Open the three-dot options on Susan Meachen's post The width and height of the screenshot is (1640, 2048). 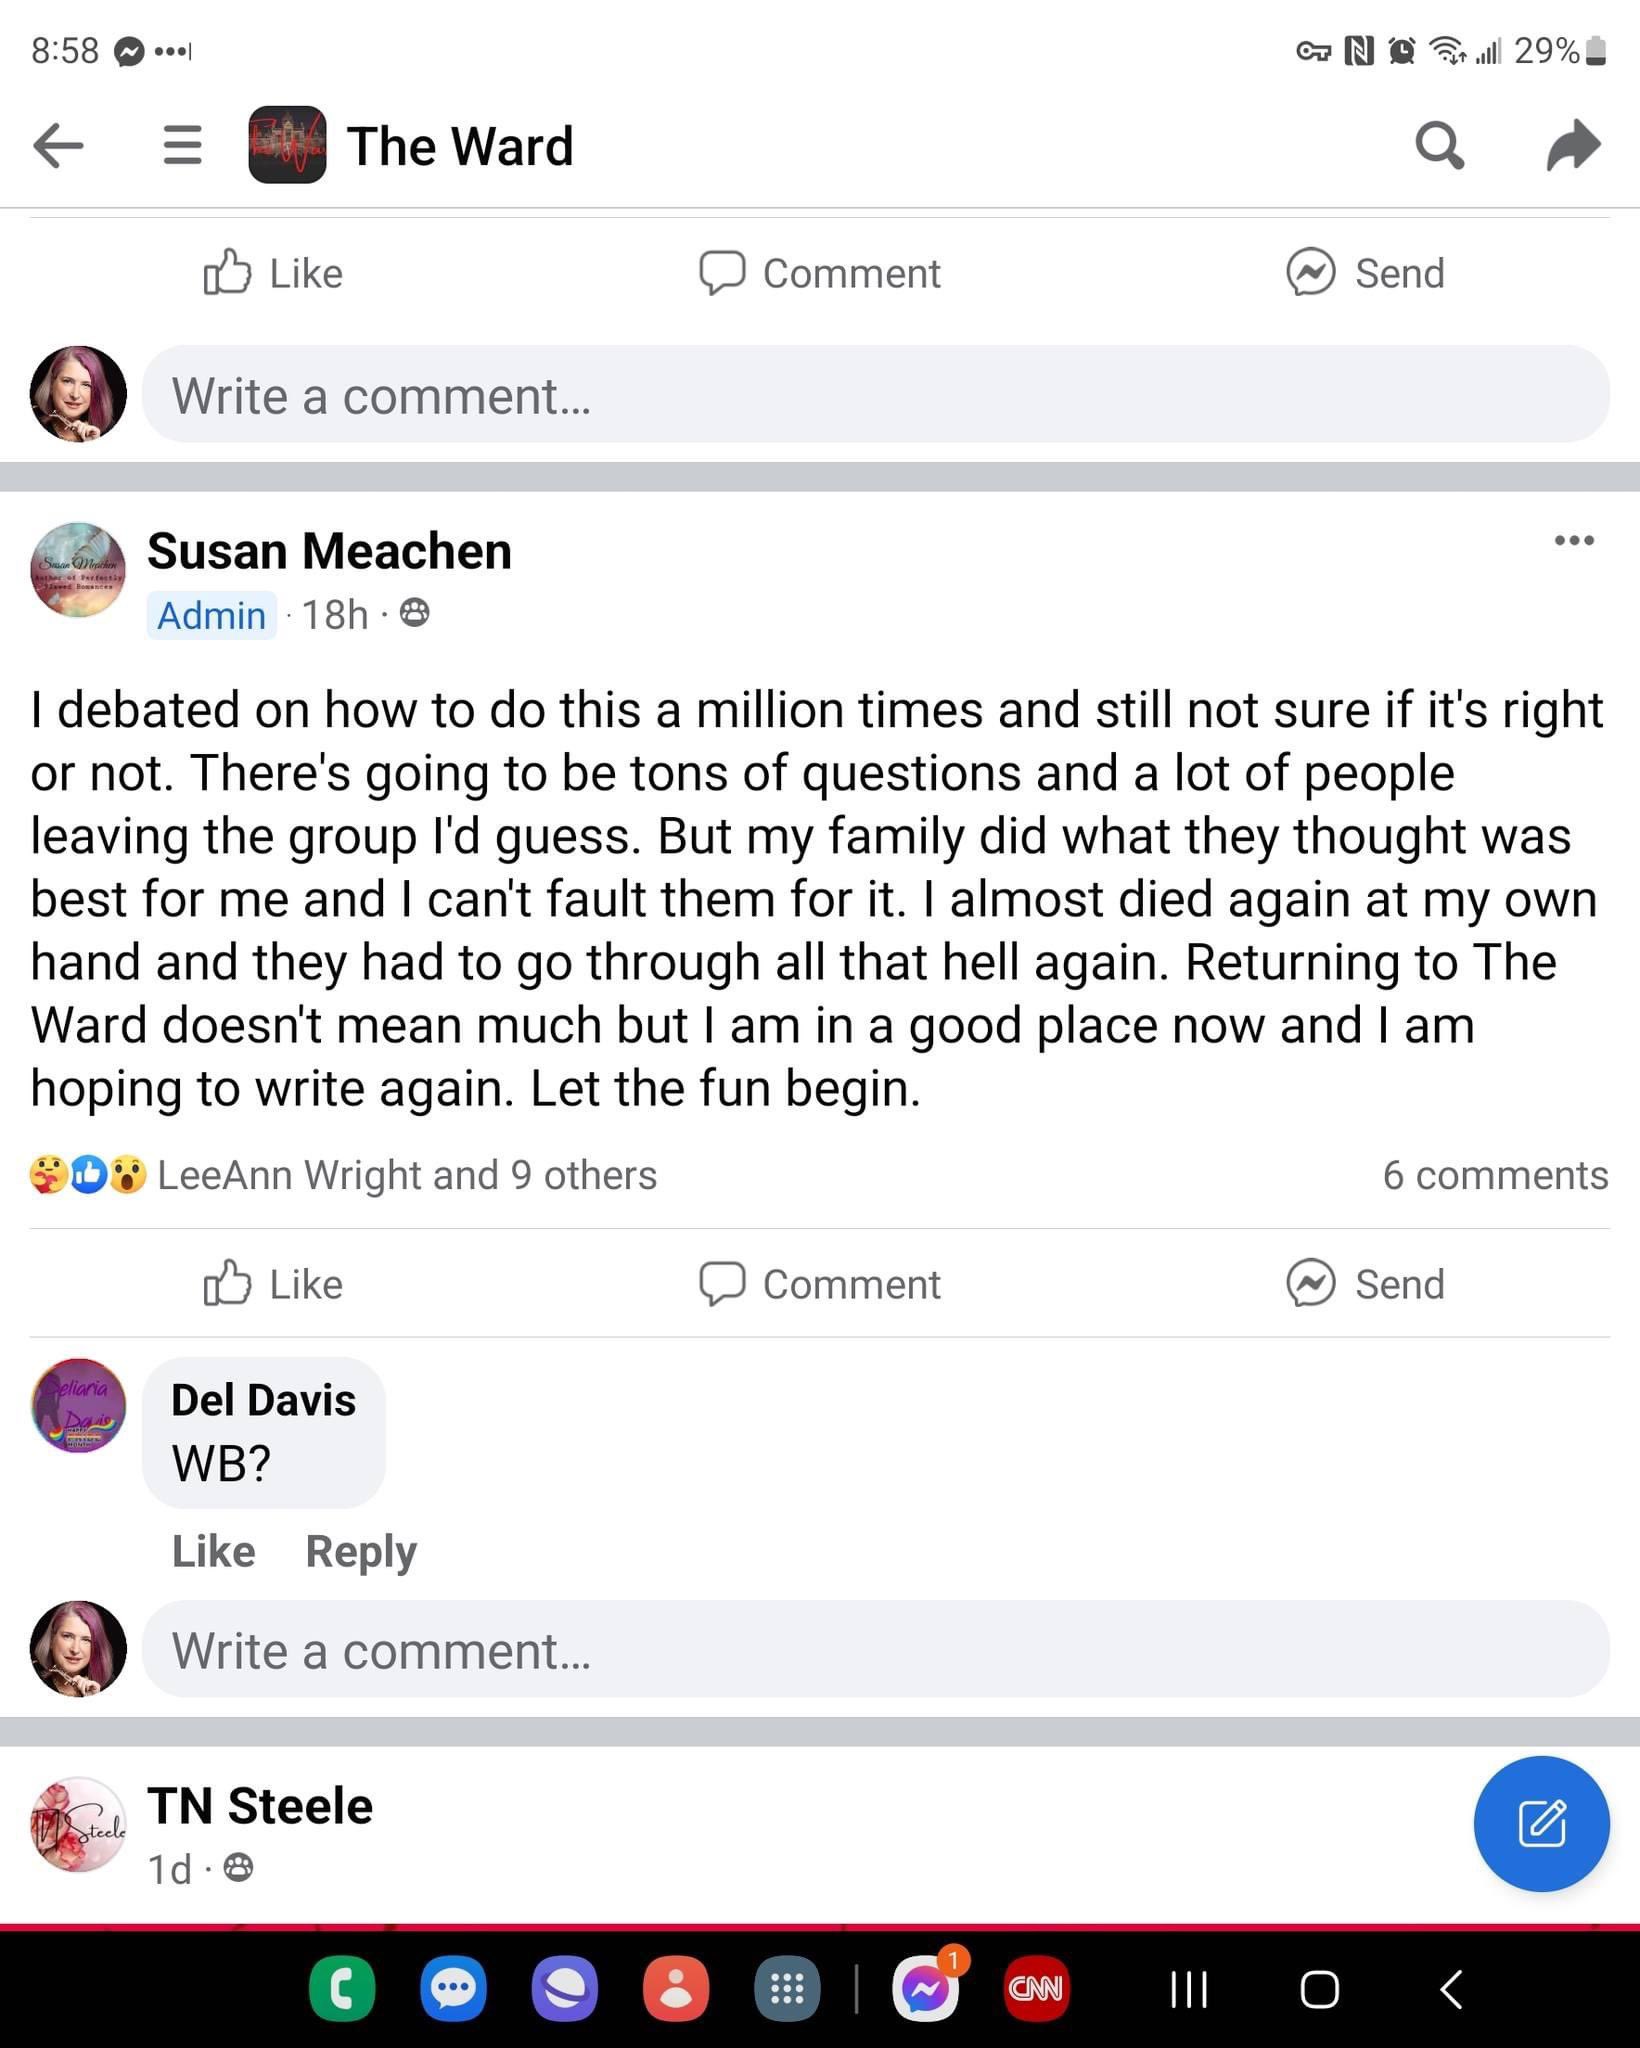click(1574, 541)
